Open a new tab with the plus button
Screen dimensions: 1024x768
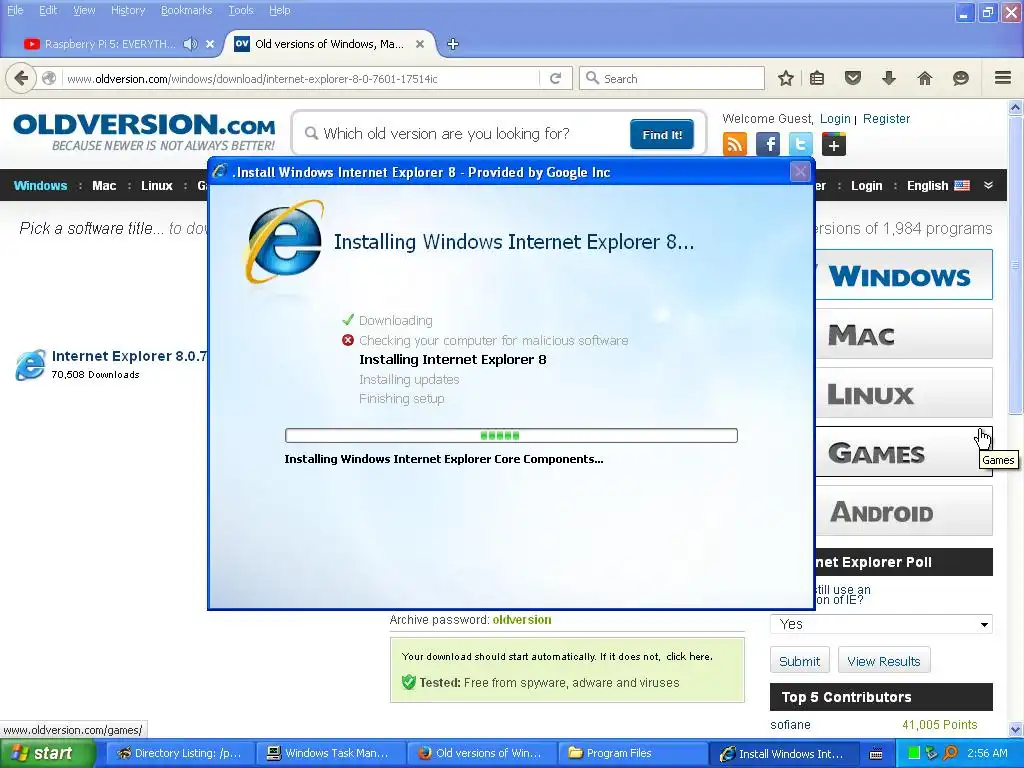pos(453,44)
